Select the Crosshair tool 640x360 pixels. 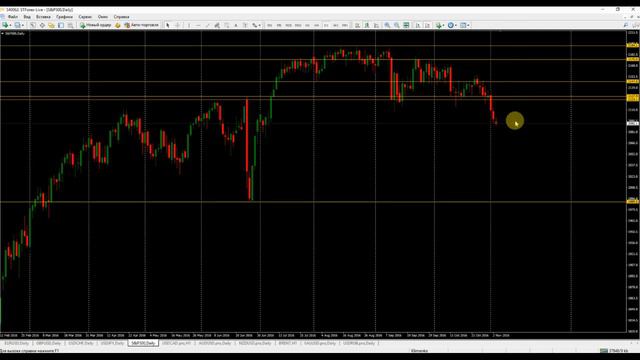click(178, 25)
